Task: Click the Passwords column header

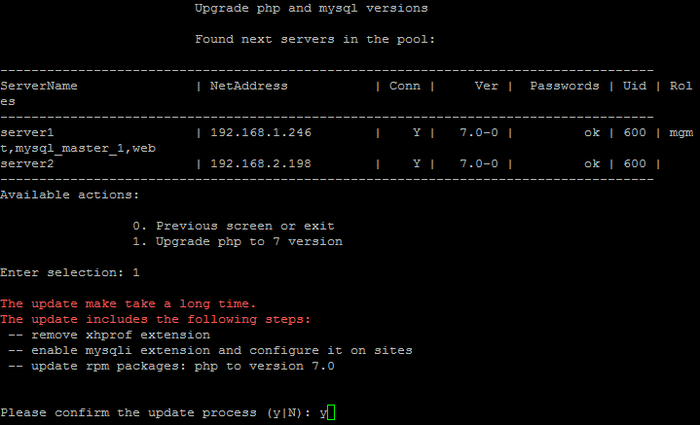Action: (564, 86)
